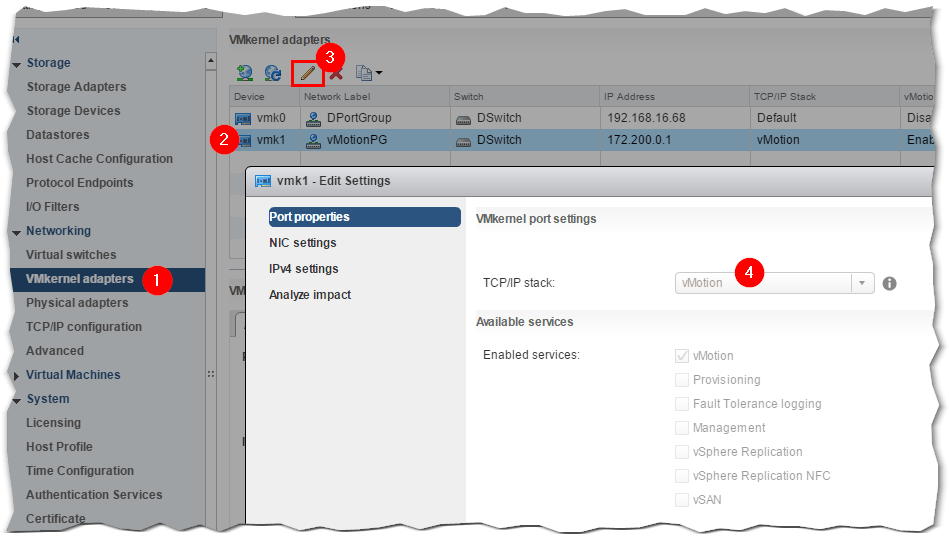The image size is (949, 542).
Task: Click the navigator collapse pin icon
Action: click(x=16, y=39)
